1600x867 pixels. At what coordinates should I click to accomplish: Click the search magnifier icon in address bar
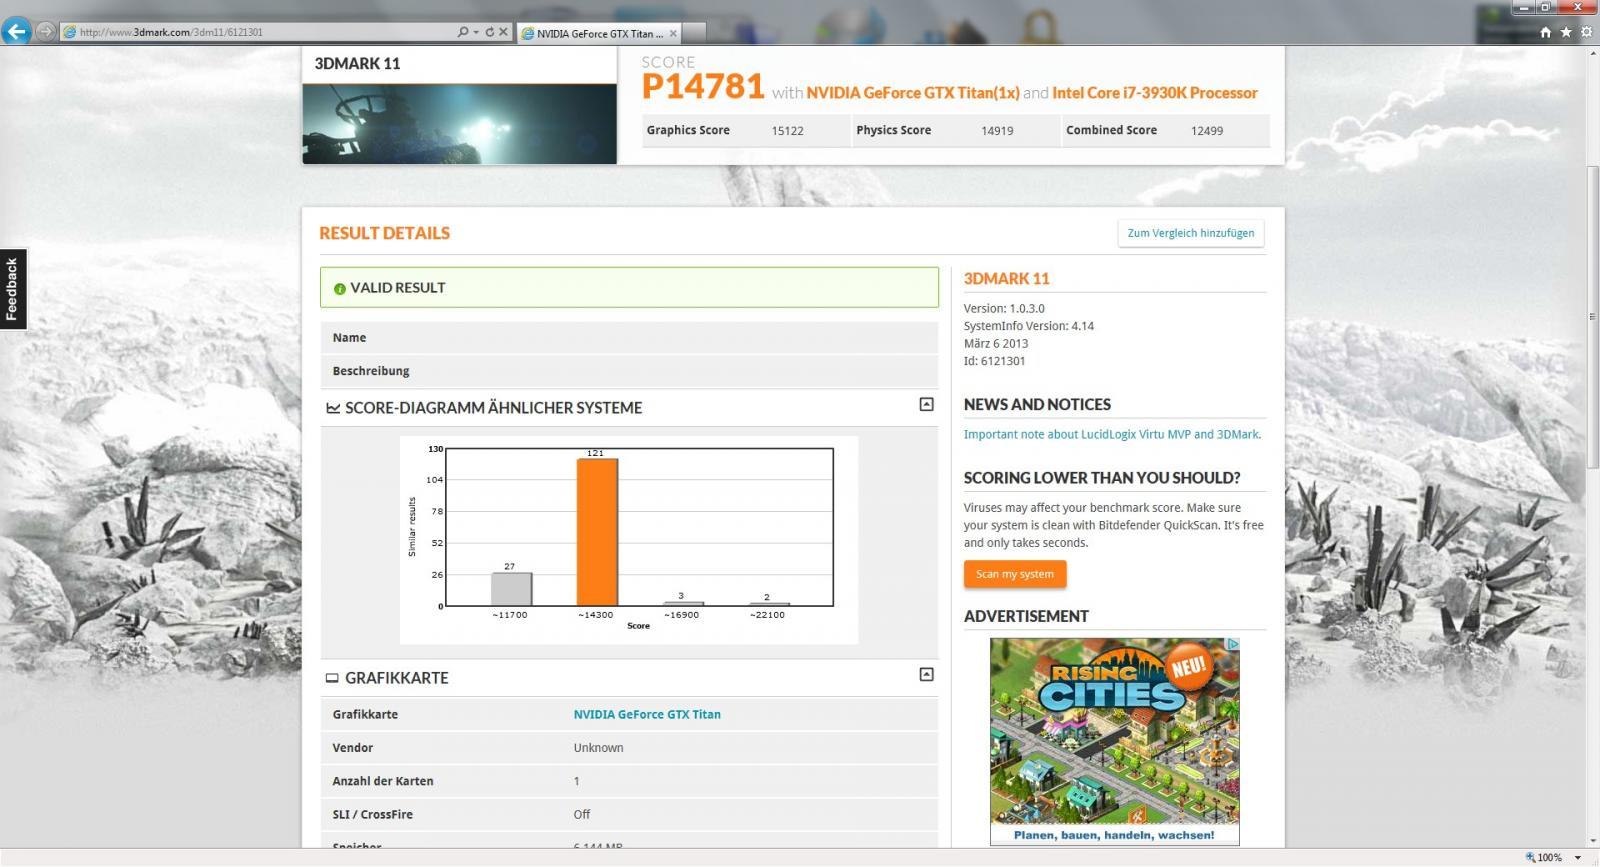tap(462, 32)
